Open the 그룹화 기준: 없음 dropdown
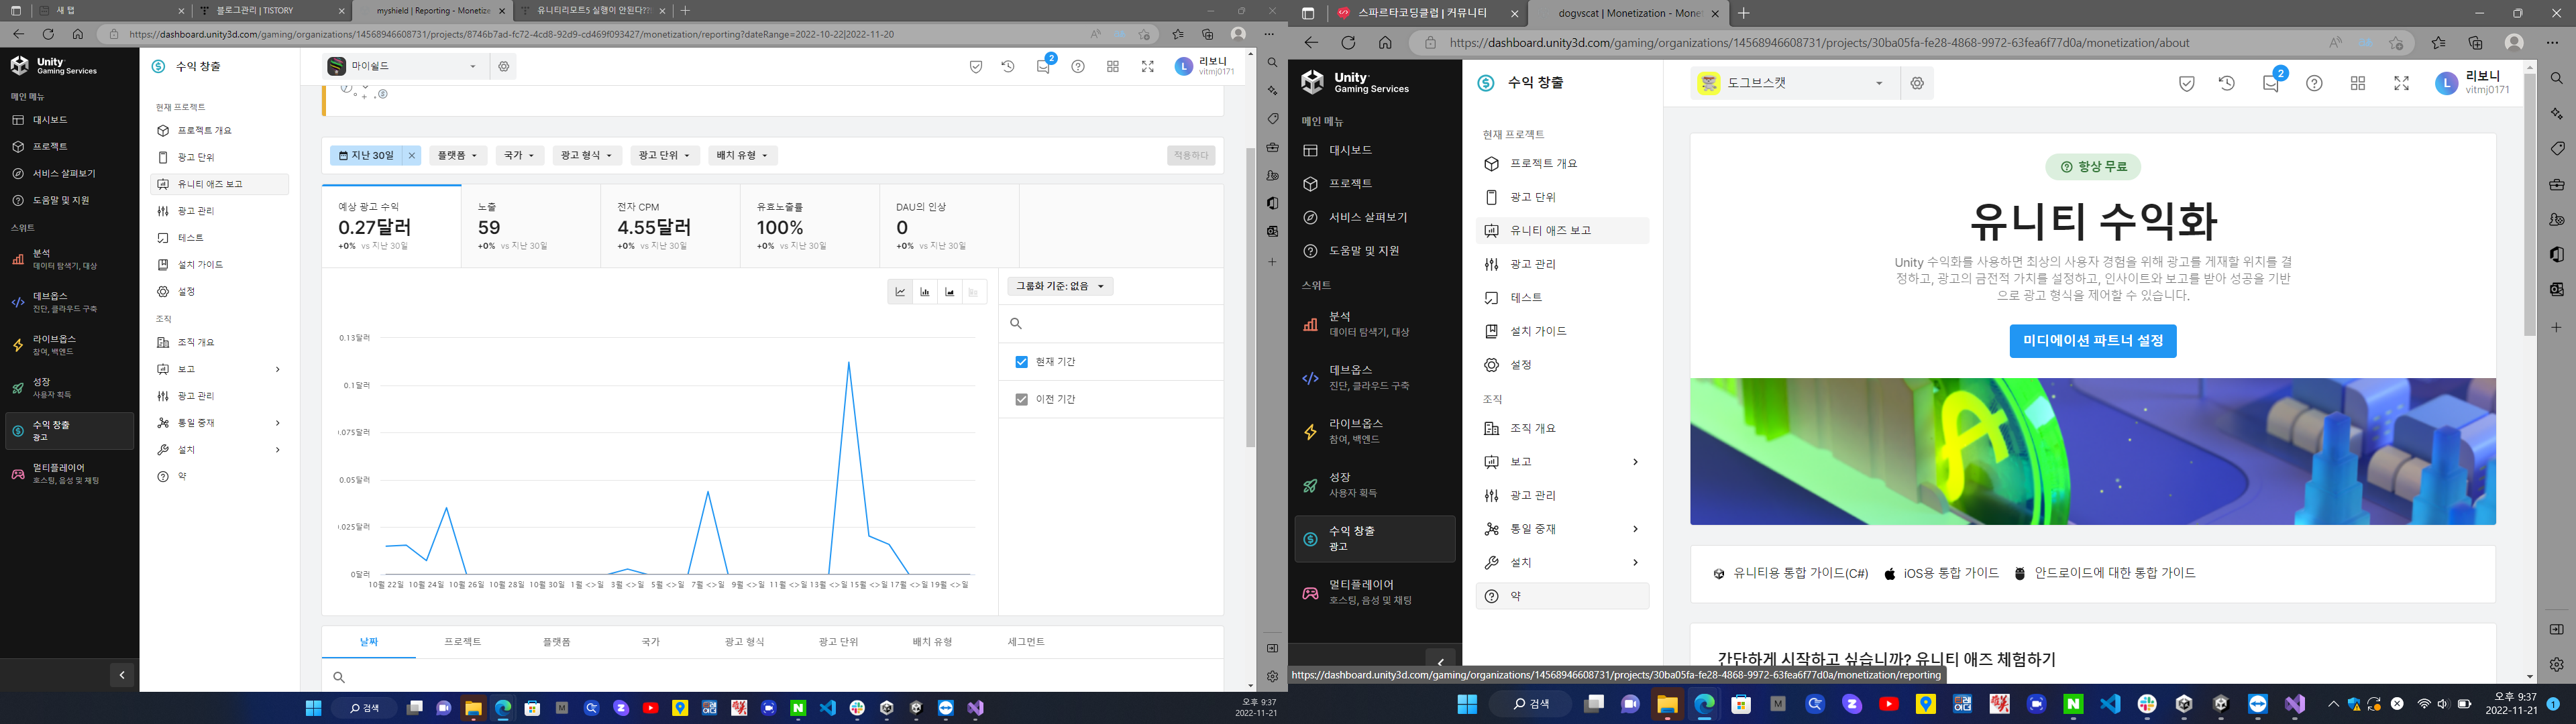 (1060, 286)
